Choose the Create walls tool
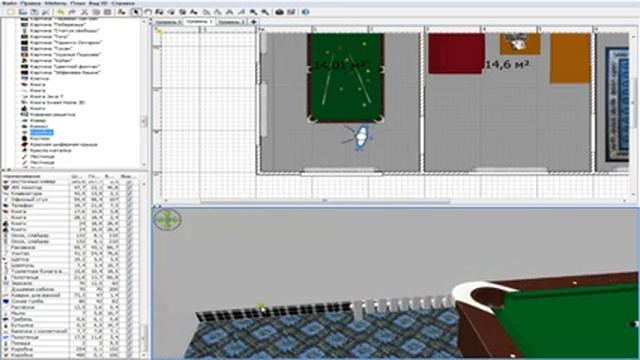This screenshot has height=360, width=640. coord(159,12)
